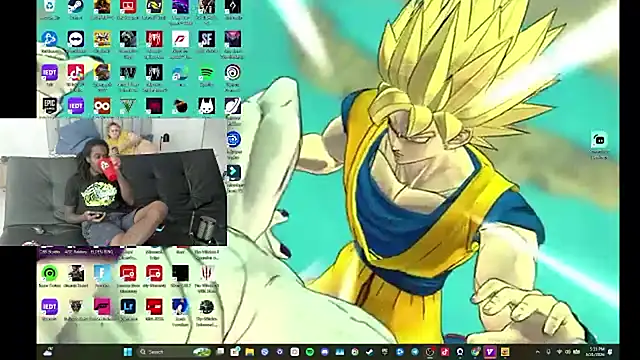Open the volume icon in system tray
Screen dimensions: 640x360
click(x=568, y=352)
